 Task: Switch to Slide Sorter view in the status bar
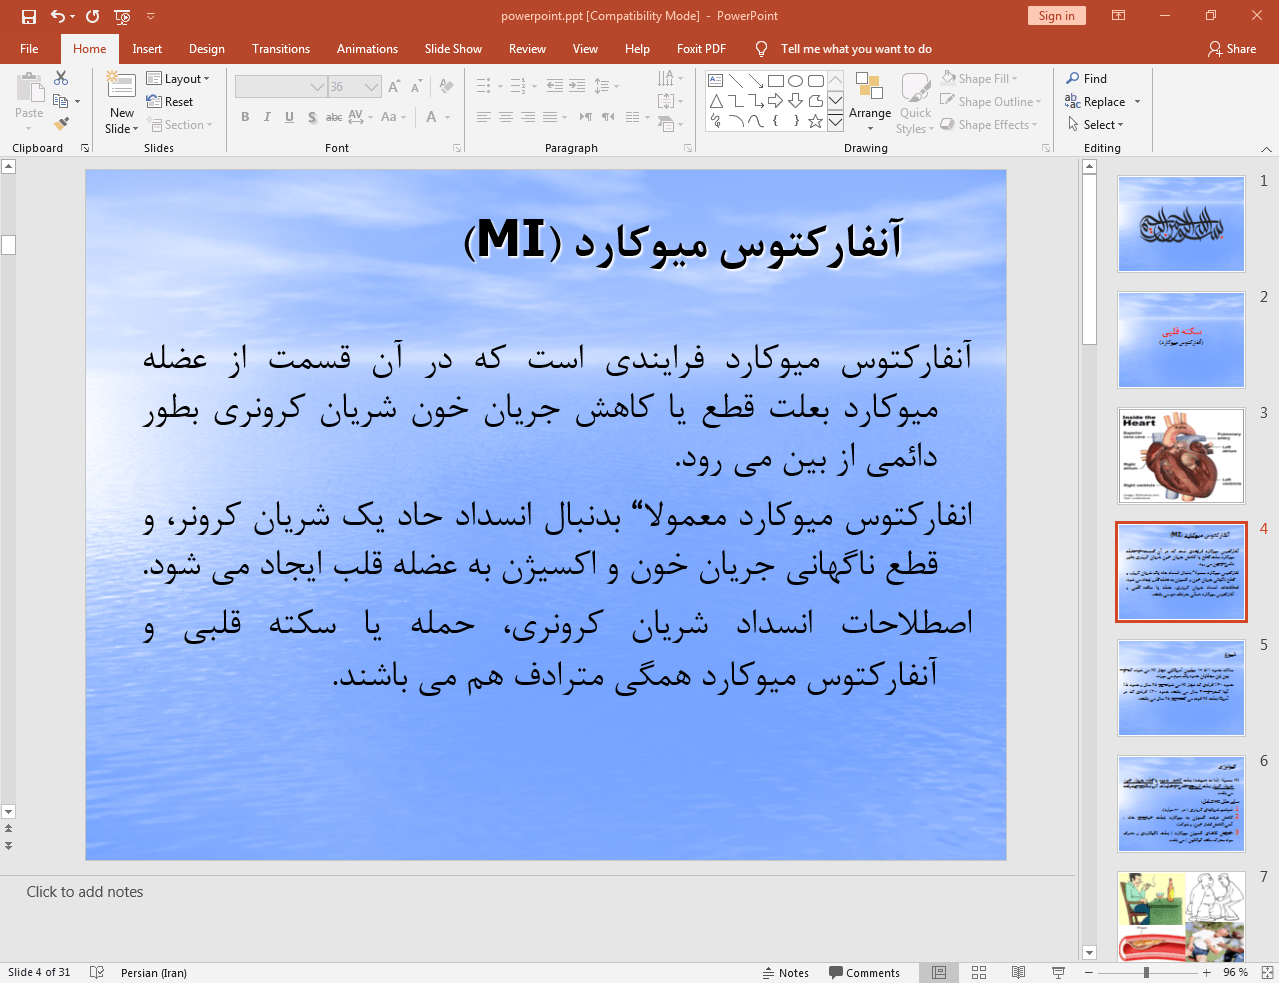979,972
